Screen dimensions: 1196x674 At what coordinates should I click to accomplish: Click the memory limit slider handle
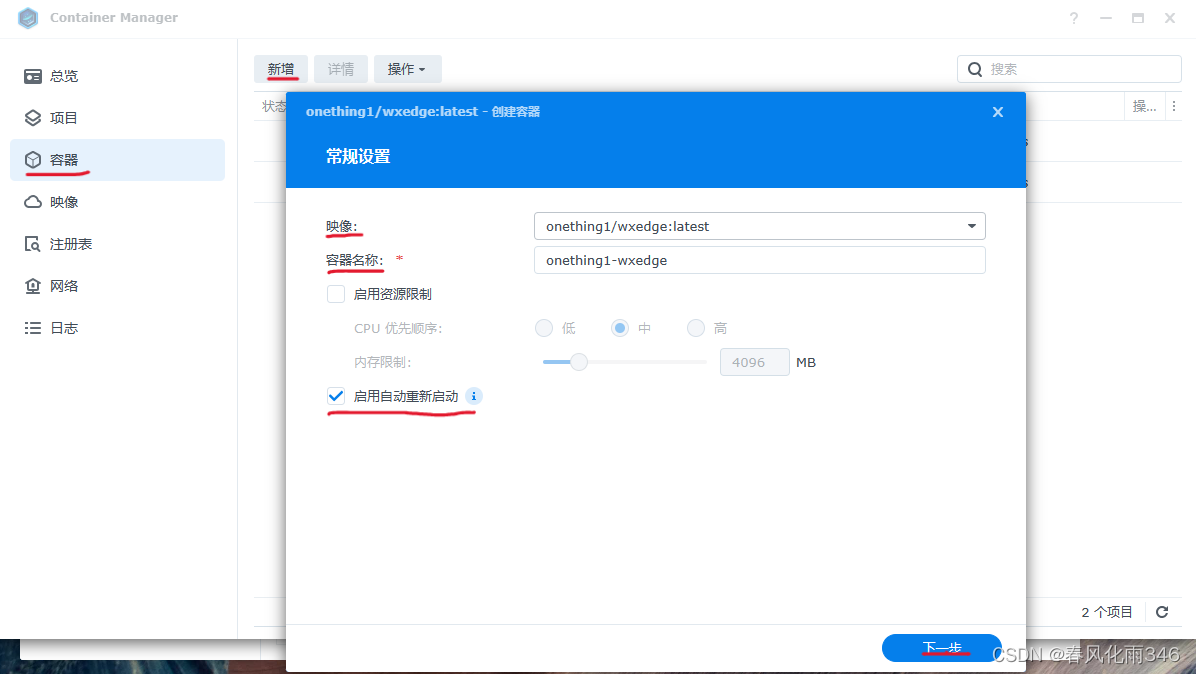579,362
